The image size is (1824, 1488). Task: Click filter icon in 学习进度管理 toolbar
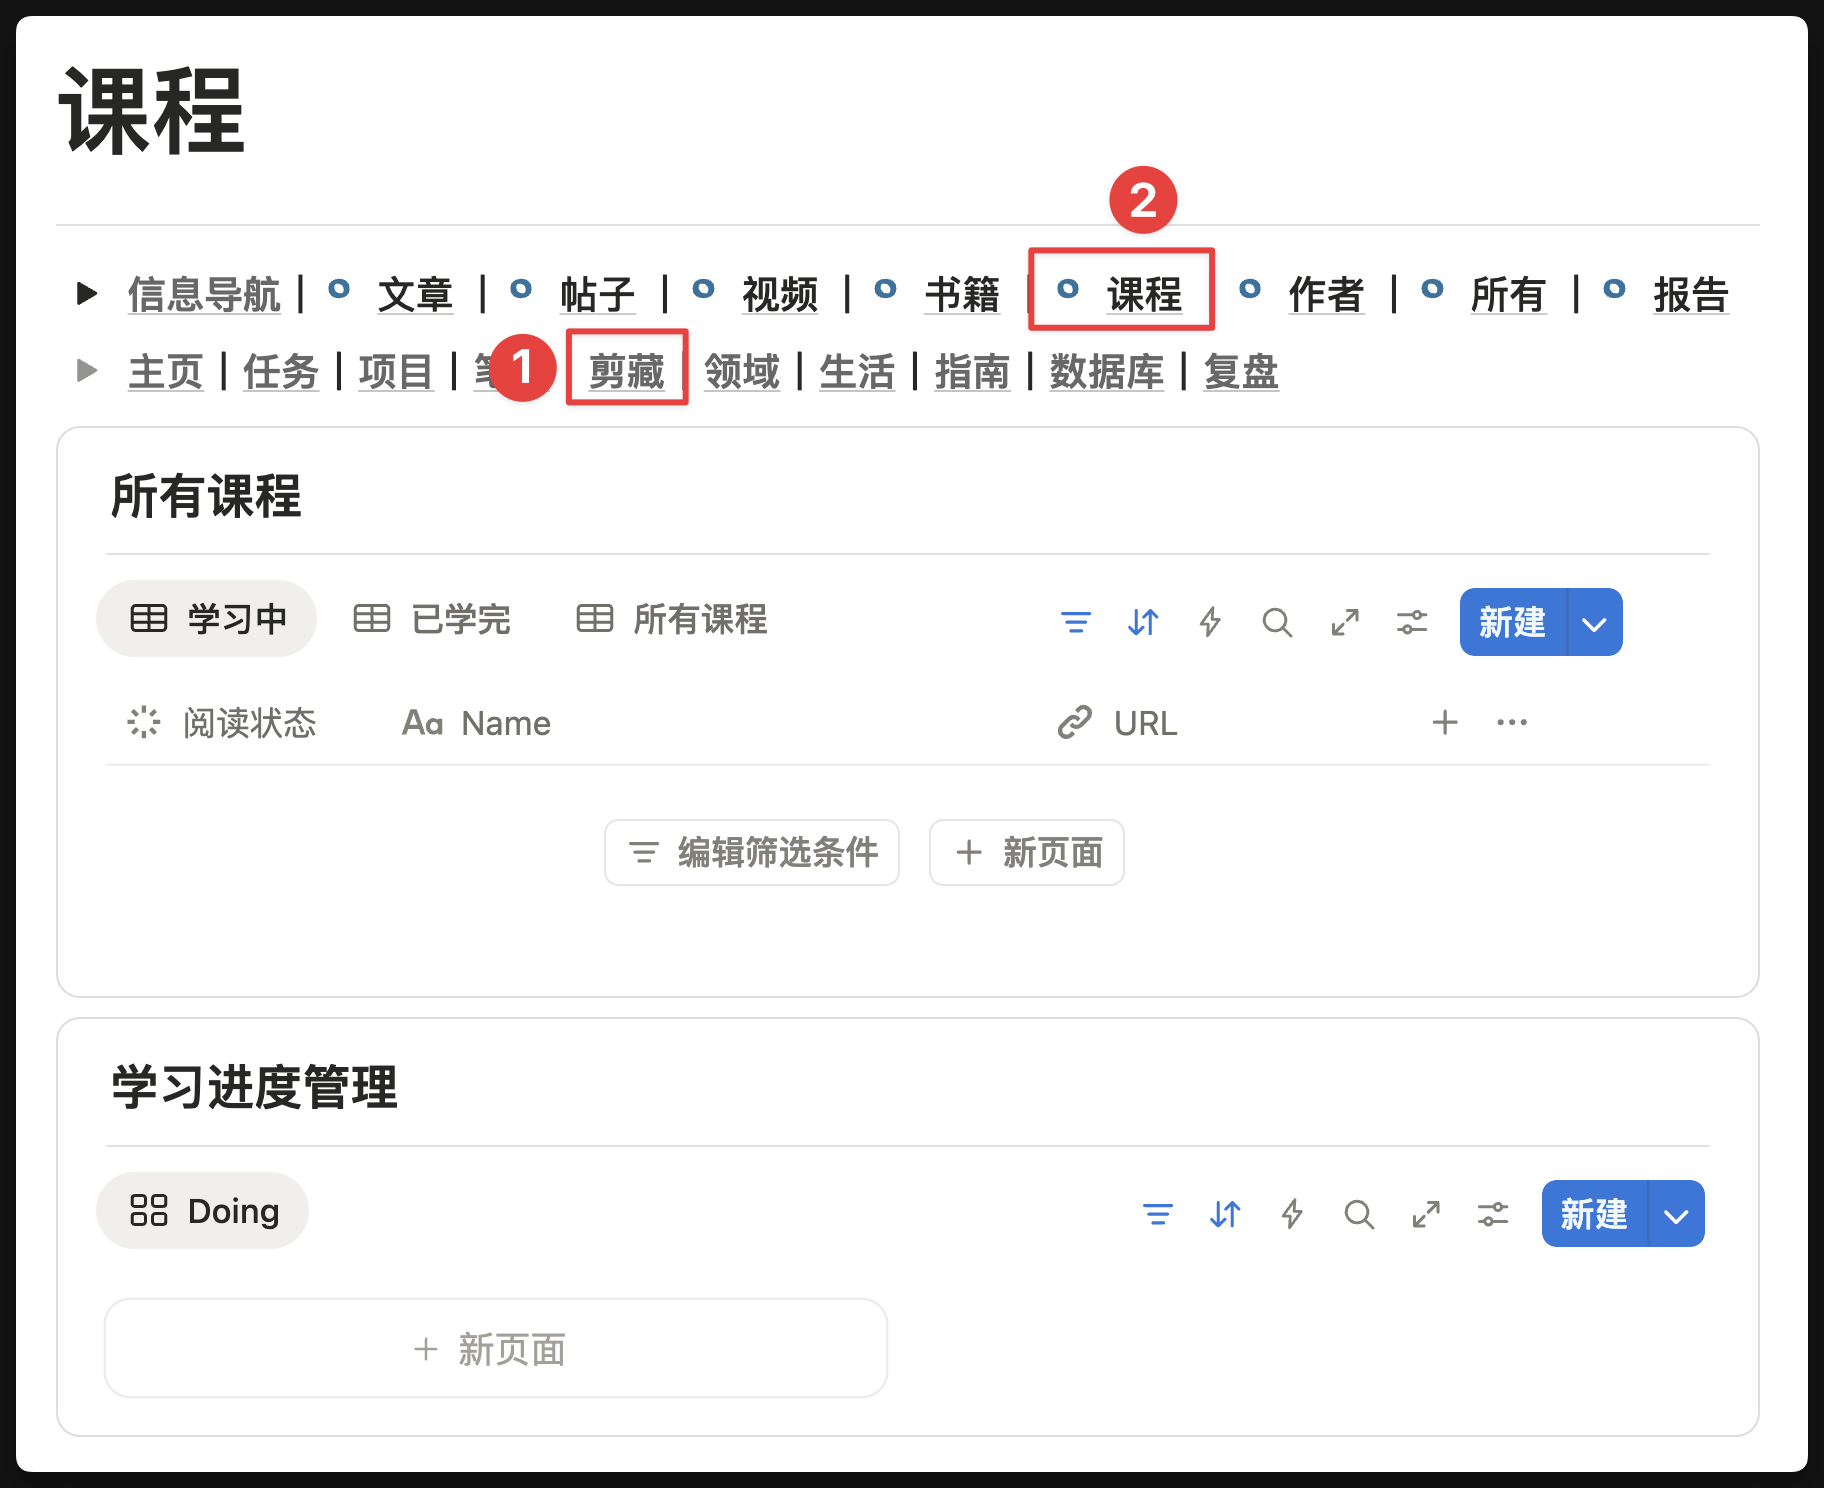tap(1157, 1214)
